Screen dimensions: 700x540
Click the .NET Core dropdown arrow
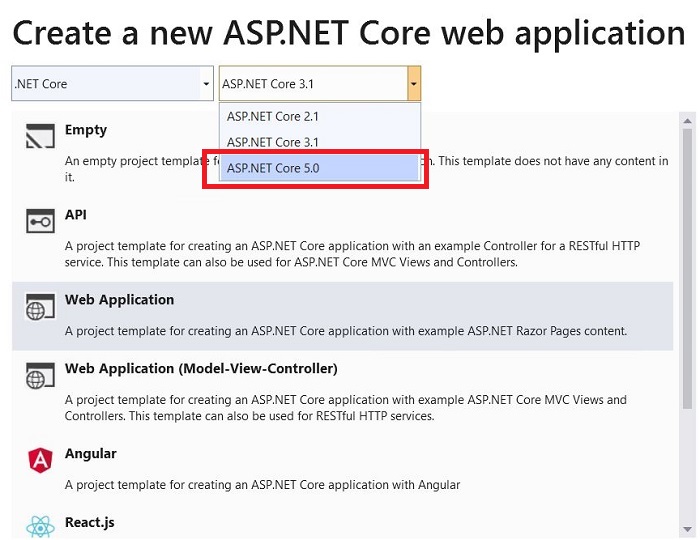[206, 83]
